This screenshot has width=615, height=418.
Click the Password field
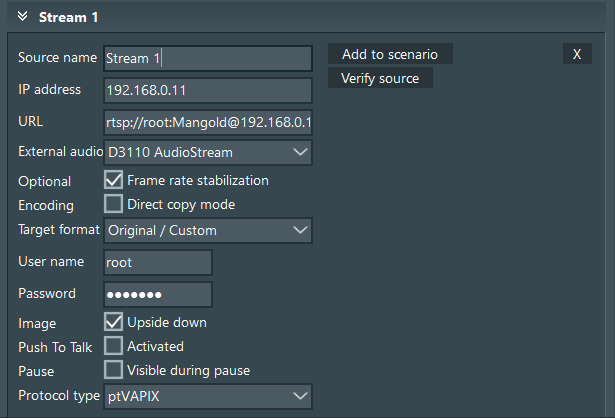click(x=158, y=294)
